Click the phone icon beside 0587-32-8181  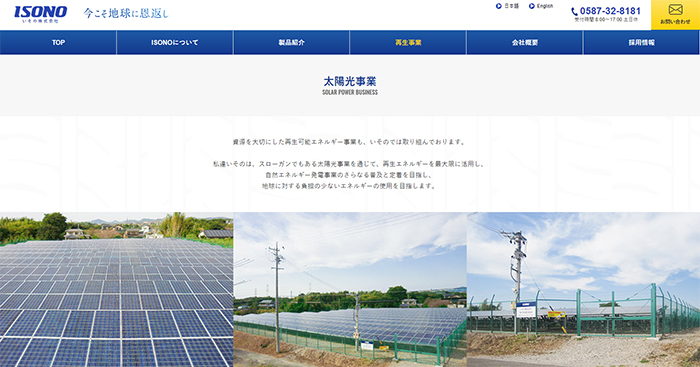click(x=574, y=12)
